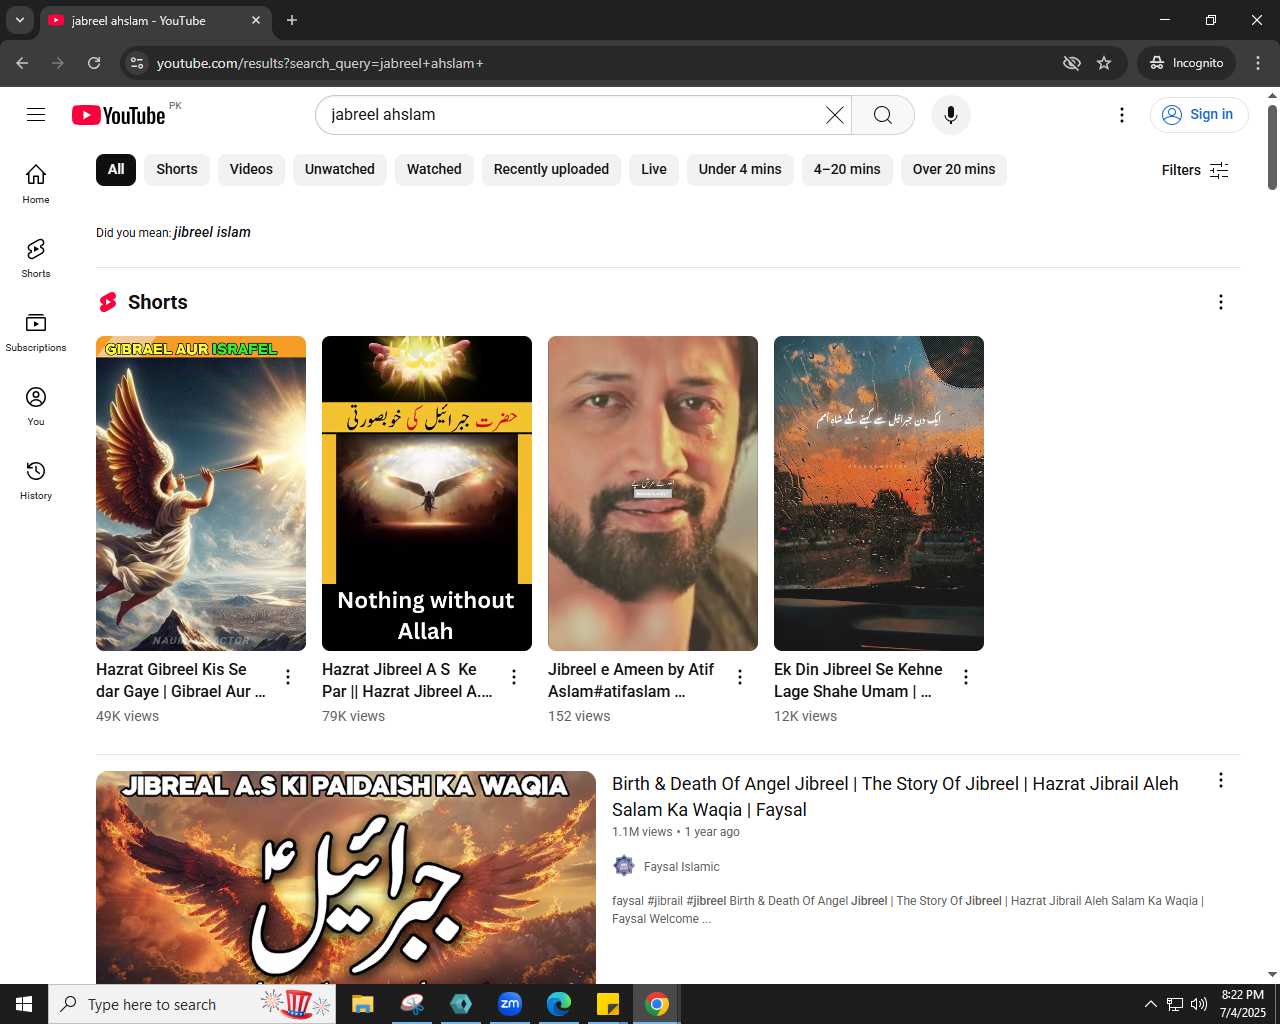Viewport: 1280px width, 1024px height.
Task: Select the Watched filter chip
Action: tap(434, 169)
